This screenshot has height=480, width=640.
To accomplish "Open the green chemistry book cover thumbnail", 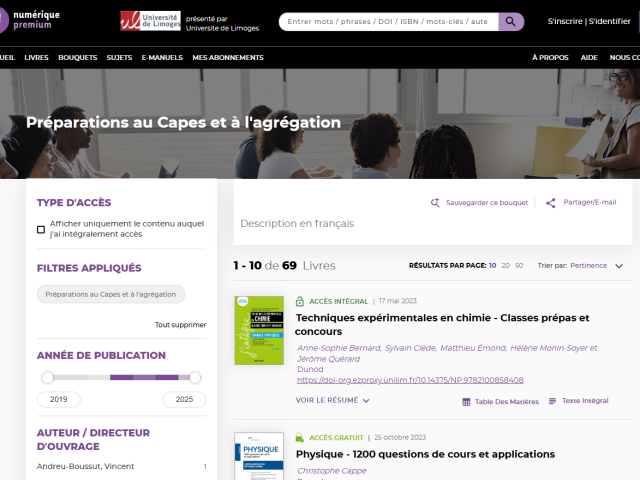I will pyautogui.click(x=259, y=330).
